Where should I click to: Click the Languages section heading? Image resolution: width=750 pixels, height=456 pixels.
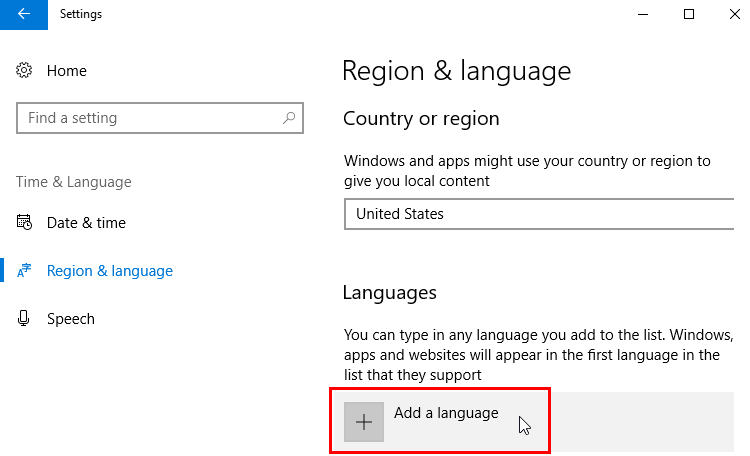click(x=390, y=293)
